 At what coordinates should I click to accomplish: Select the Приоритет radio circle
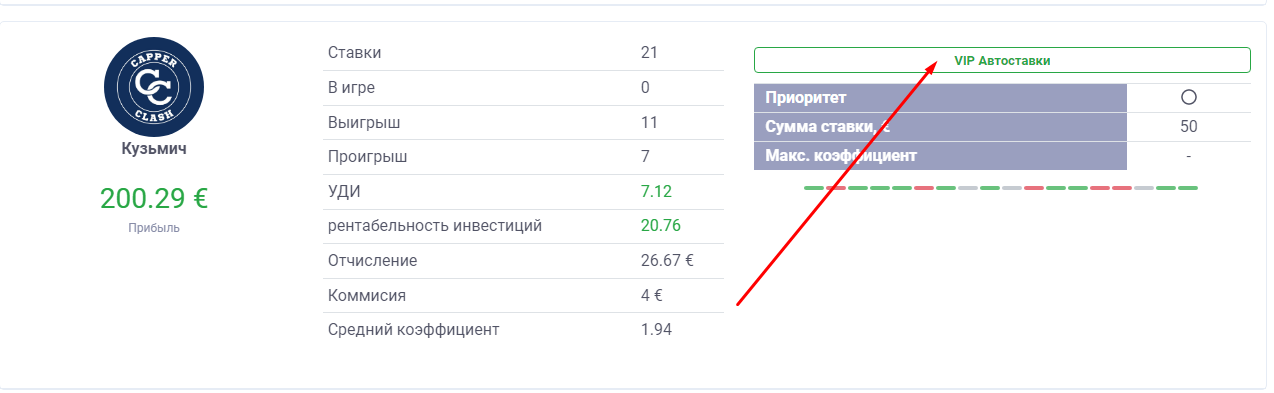pyautogui.click(x=1189, y=98)
